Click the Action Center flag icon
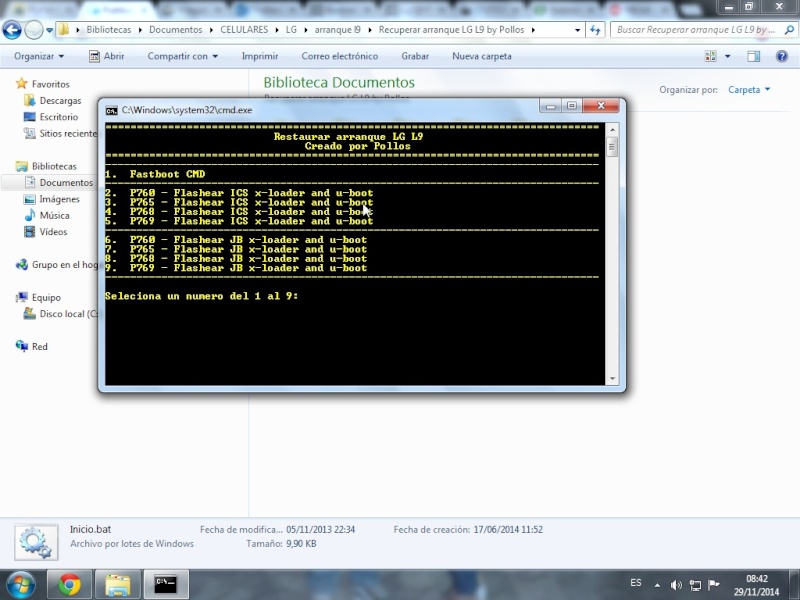Screen dimensions: 800x600 click(713, 585)
